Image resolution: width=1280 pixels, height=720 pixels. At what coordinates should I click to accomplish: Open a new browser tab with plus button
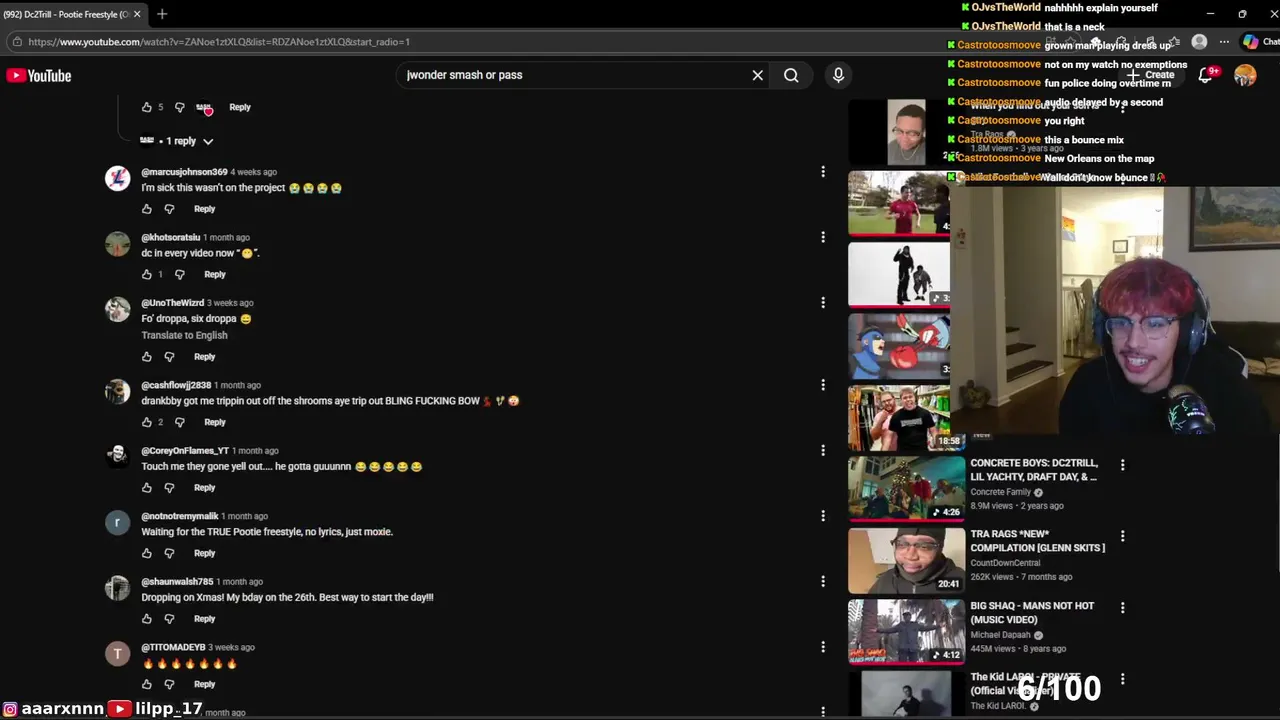(x=162, y=14)
